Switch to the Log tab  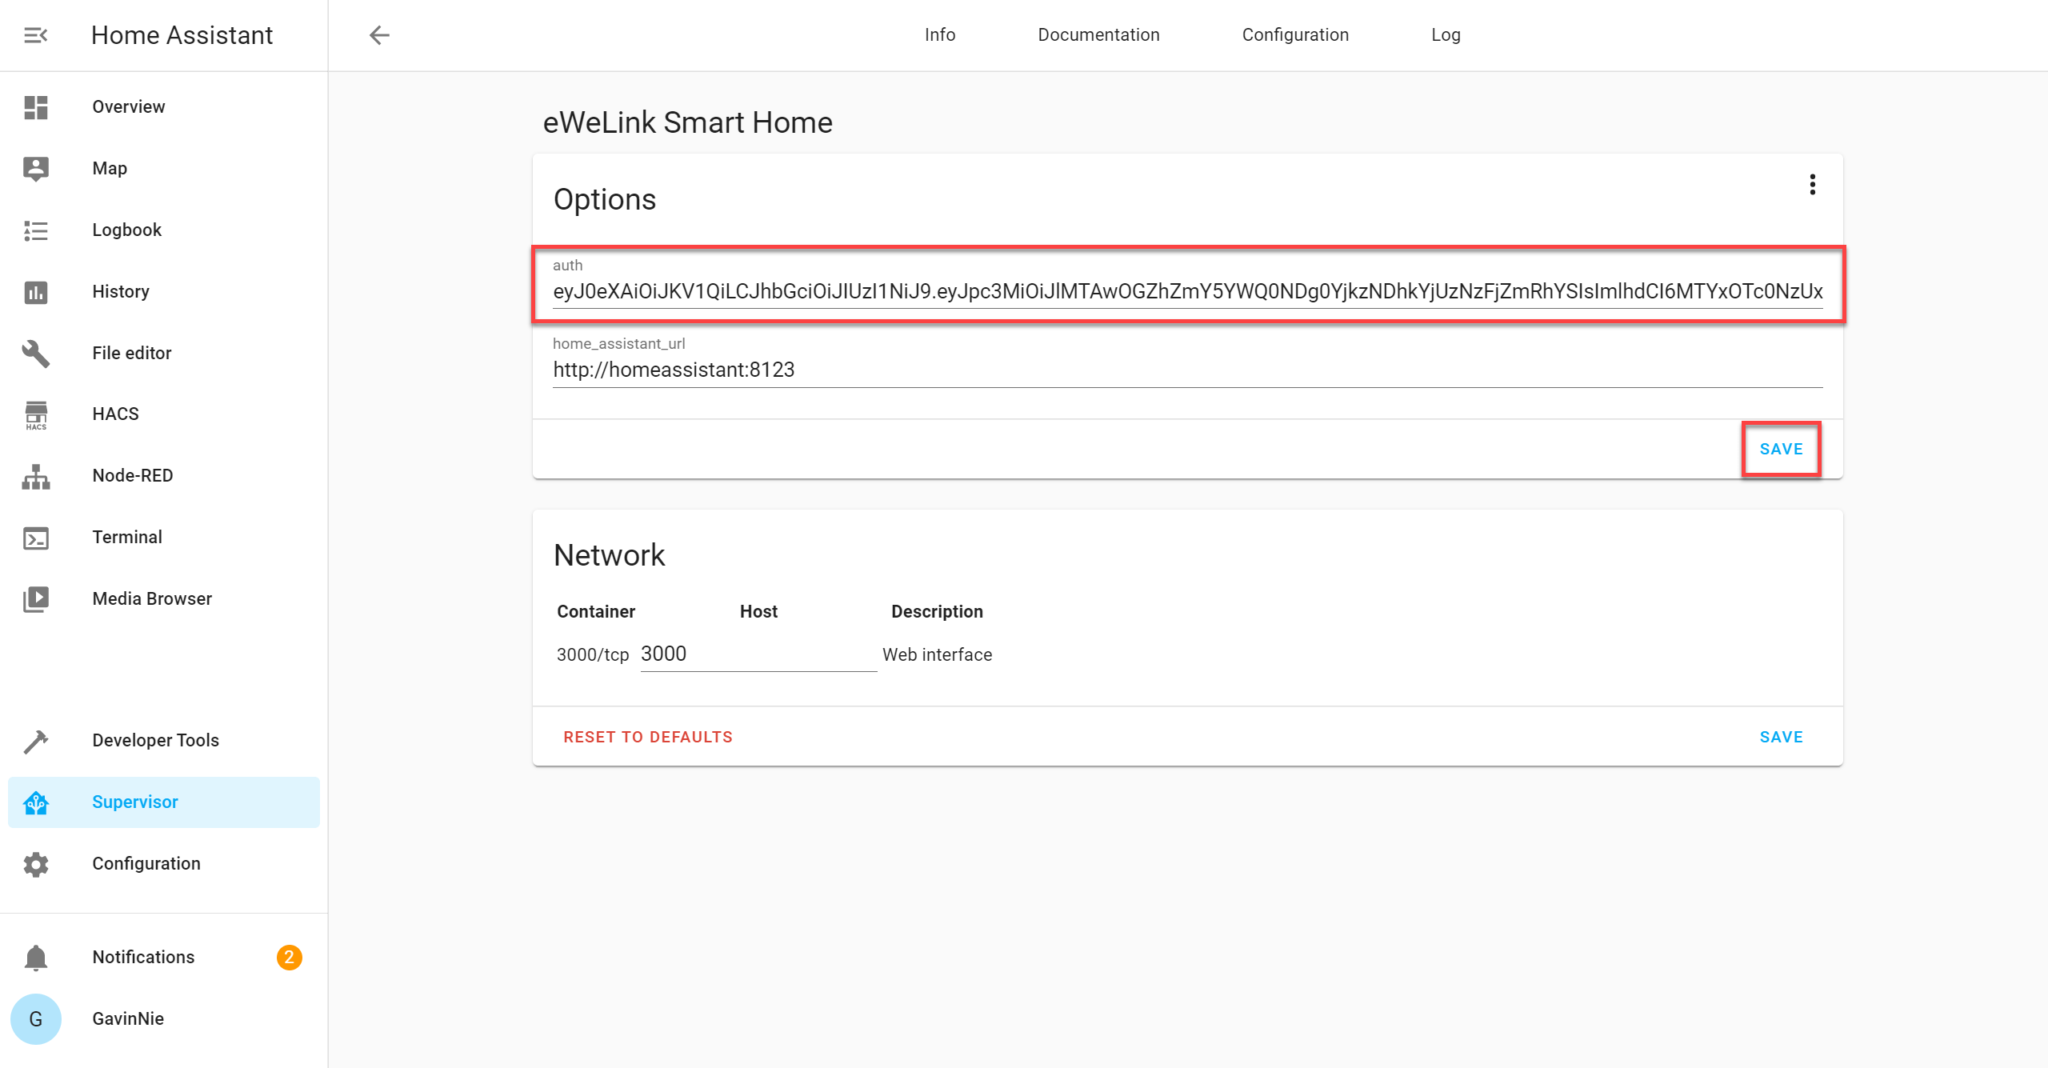1445,35
